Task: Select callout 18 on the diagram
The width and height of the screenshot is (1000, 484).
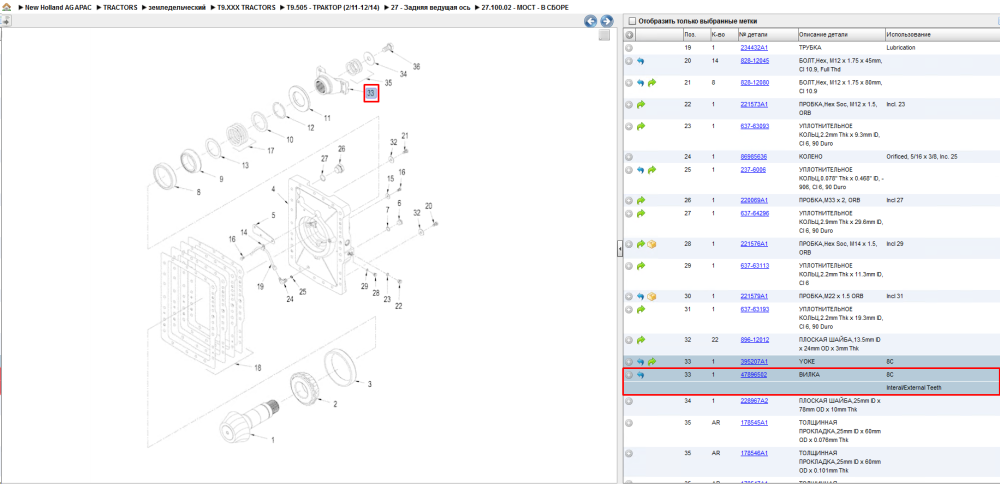Action: [258, 367]
